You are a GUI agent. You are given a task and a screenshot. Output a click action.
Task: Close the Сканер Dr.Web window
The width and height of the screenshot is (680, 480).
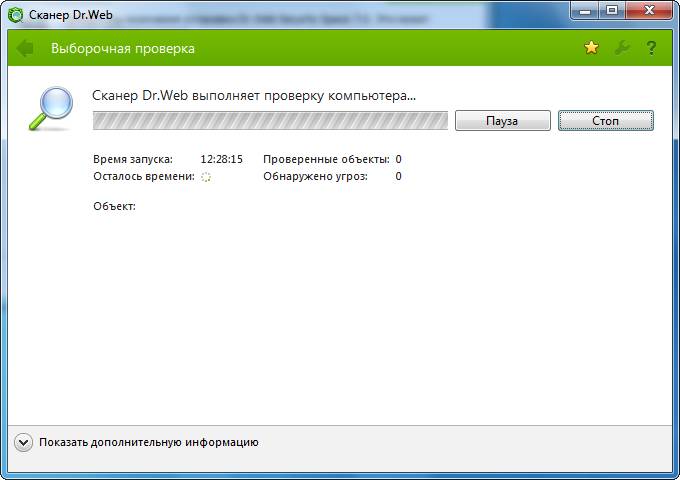click(649, 10)
